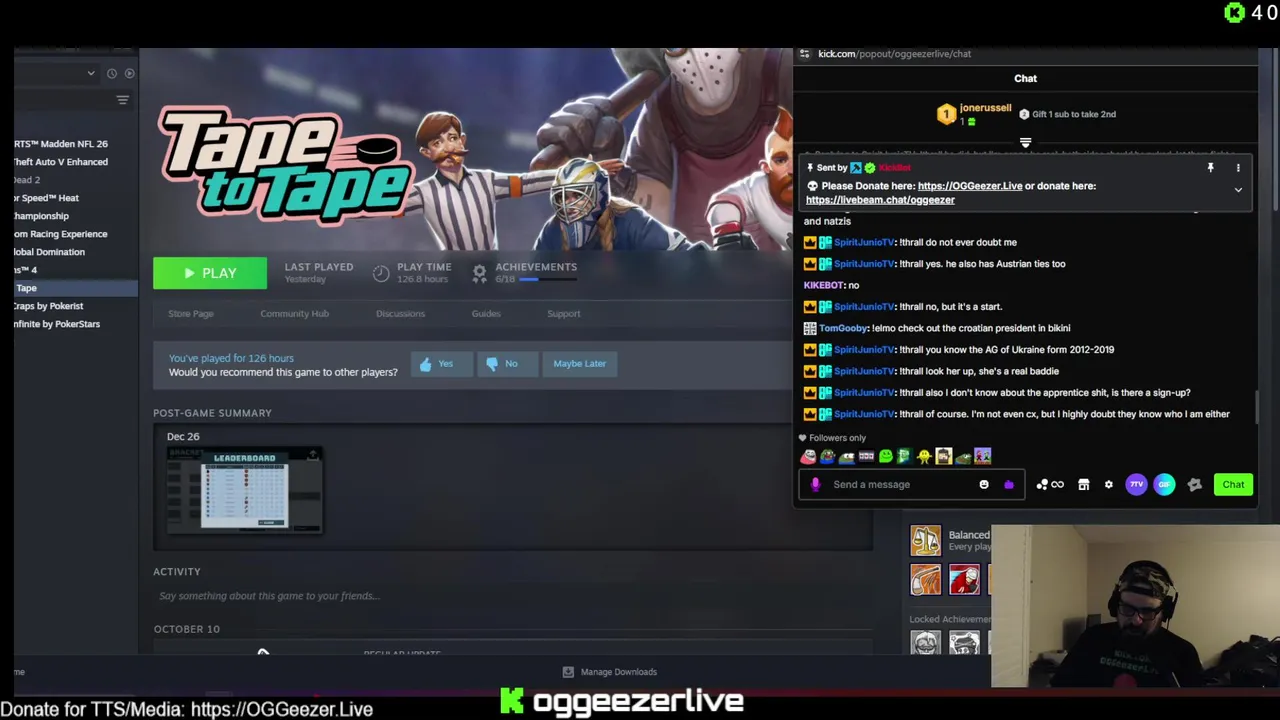The height and width of the screenshot is (720, 1280).
Task: Select the green blob smiley emote
Action: coord(885,457)
